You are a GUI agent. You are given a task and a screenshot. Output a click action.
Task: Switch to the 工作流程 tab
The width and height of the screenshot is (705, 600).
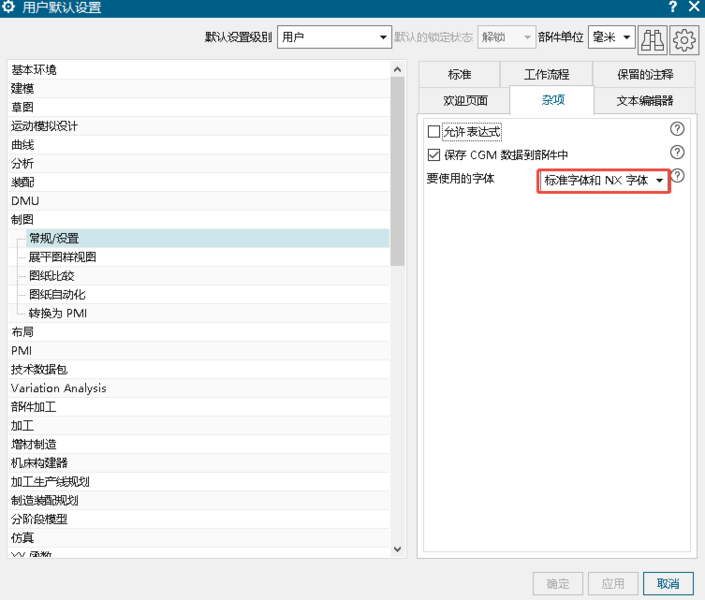tap(546, 75)
